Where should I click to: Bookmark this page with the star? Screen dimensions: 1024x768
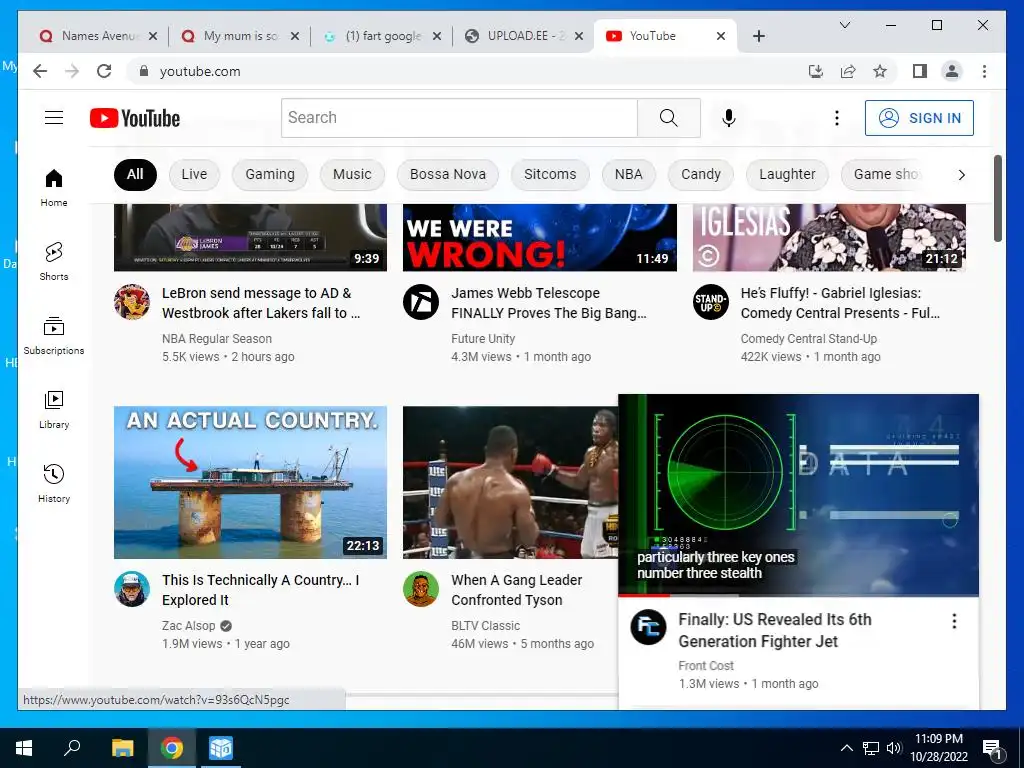pyautogui.click(x=880, y=71)
